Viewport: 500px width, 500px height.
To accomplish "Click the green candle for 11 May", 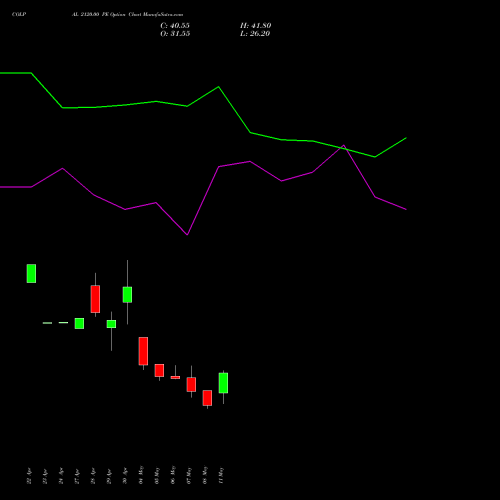I will pyautogui.click(x=223, y=383).
